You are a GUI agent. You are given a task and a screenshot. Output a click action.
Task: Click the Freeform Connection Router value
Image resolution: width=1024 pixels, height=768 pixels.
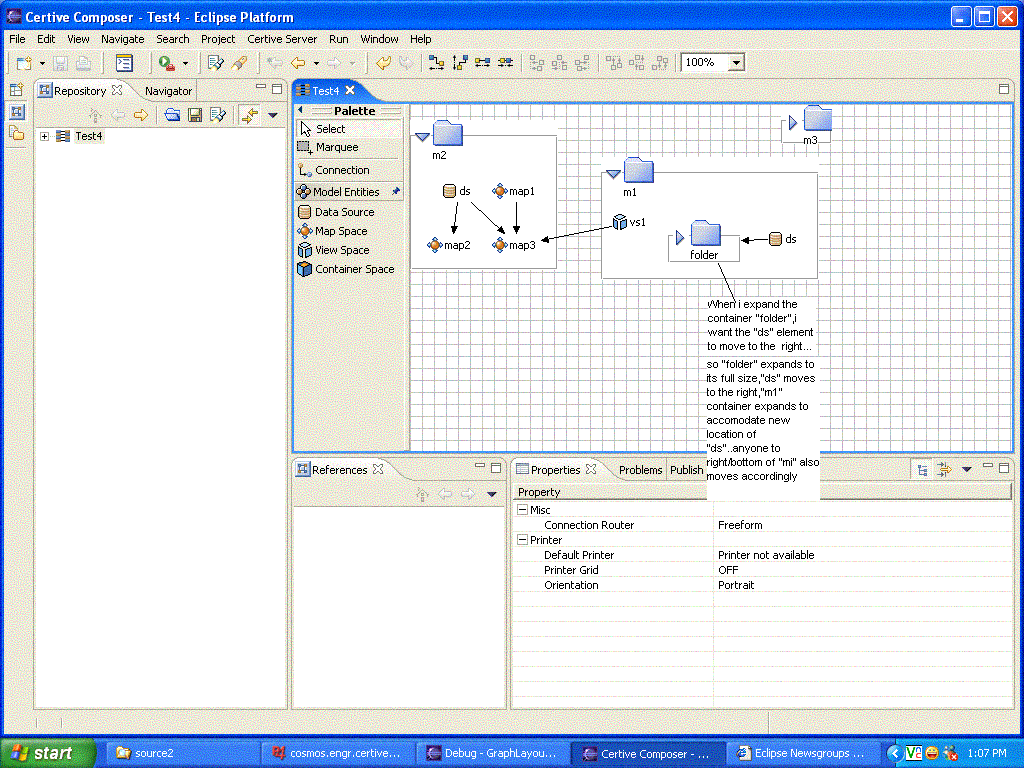point(740,524)
